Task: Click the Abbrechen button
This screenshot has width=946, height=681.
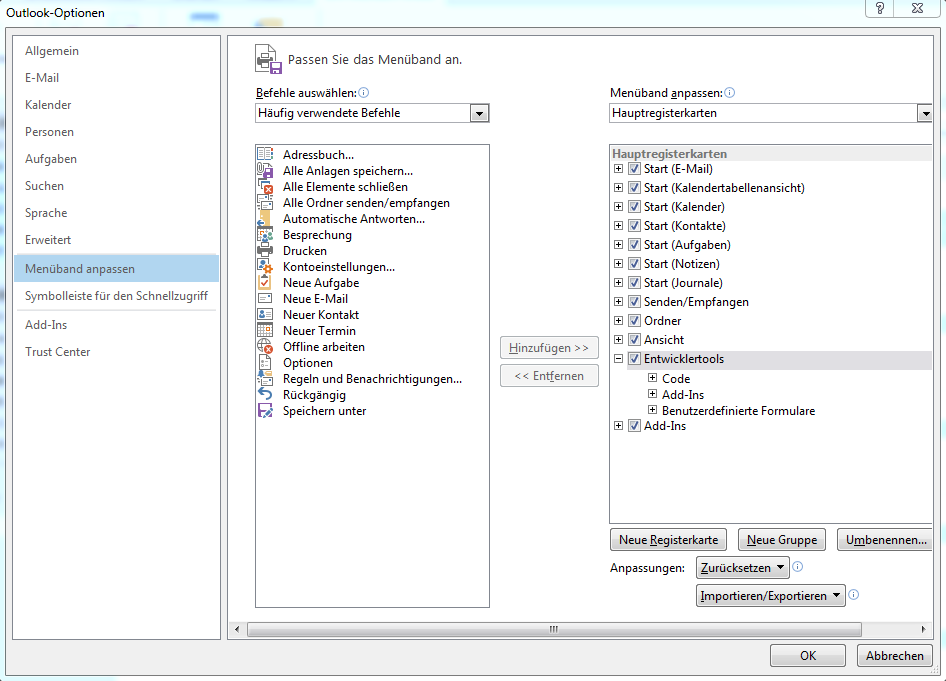Action: tap(895, 656)
